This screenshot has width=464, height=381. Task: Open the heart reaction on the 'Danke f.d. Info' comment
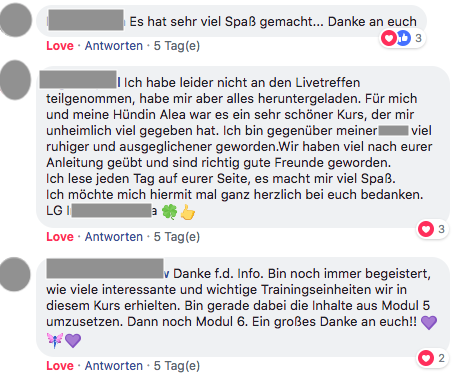[x=426, y=358]
